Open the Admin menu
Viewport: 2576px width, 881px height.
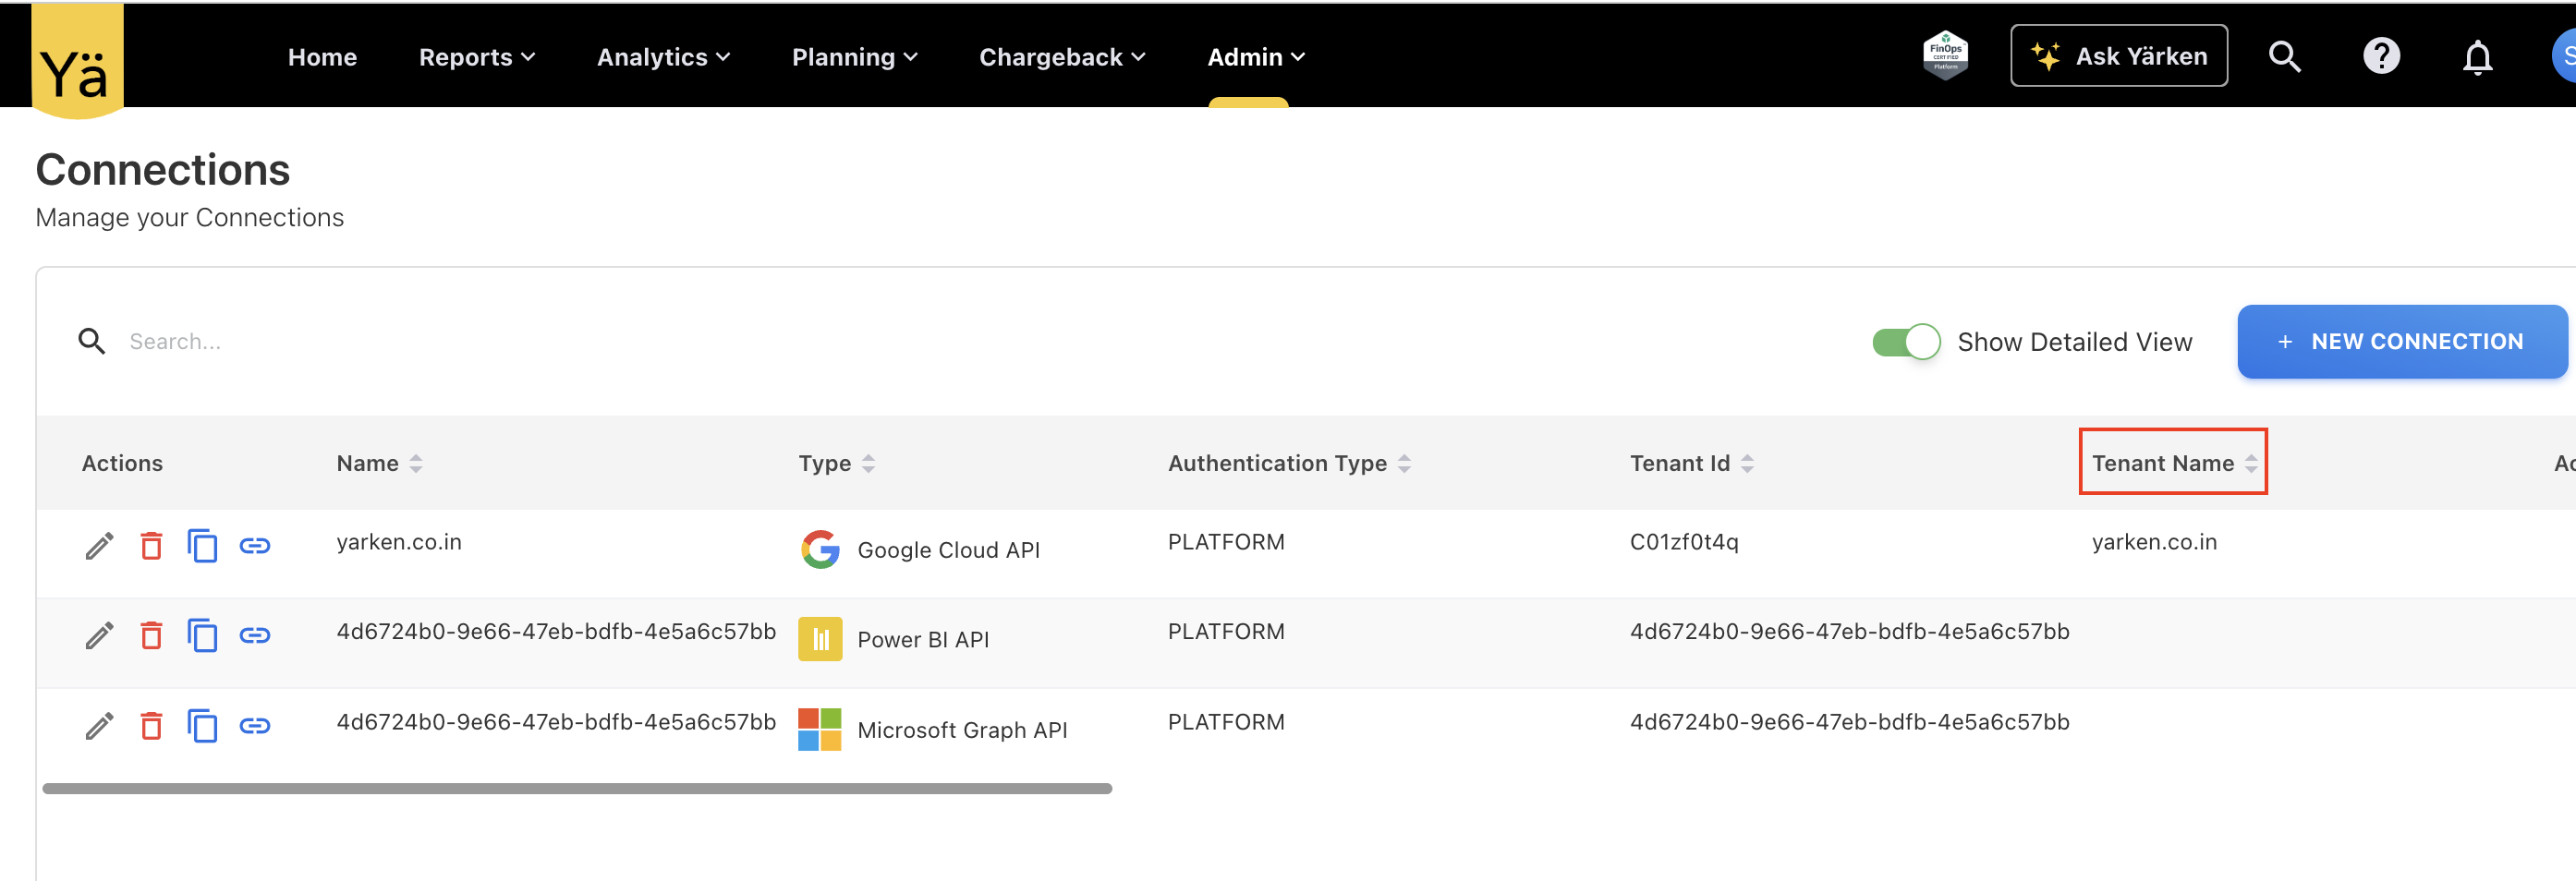1255,57
